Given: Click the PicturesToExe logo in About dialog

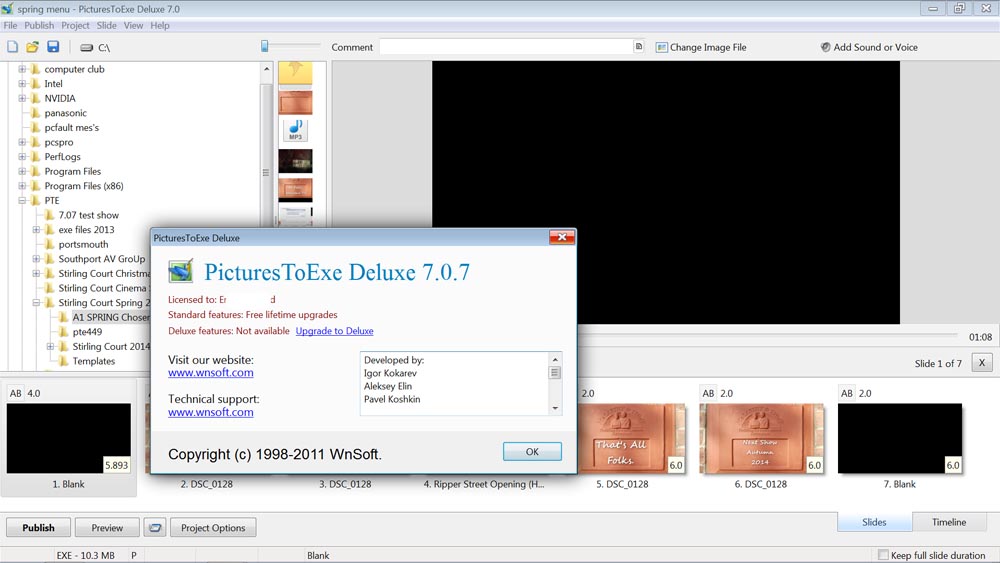Looking at the screenshot, I should tap(180, 272).
